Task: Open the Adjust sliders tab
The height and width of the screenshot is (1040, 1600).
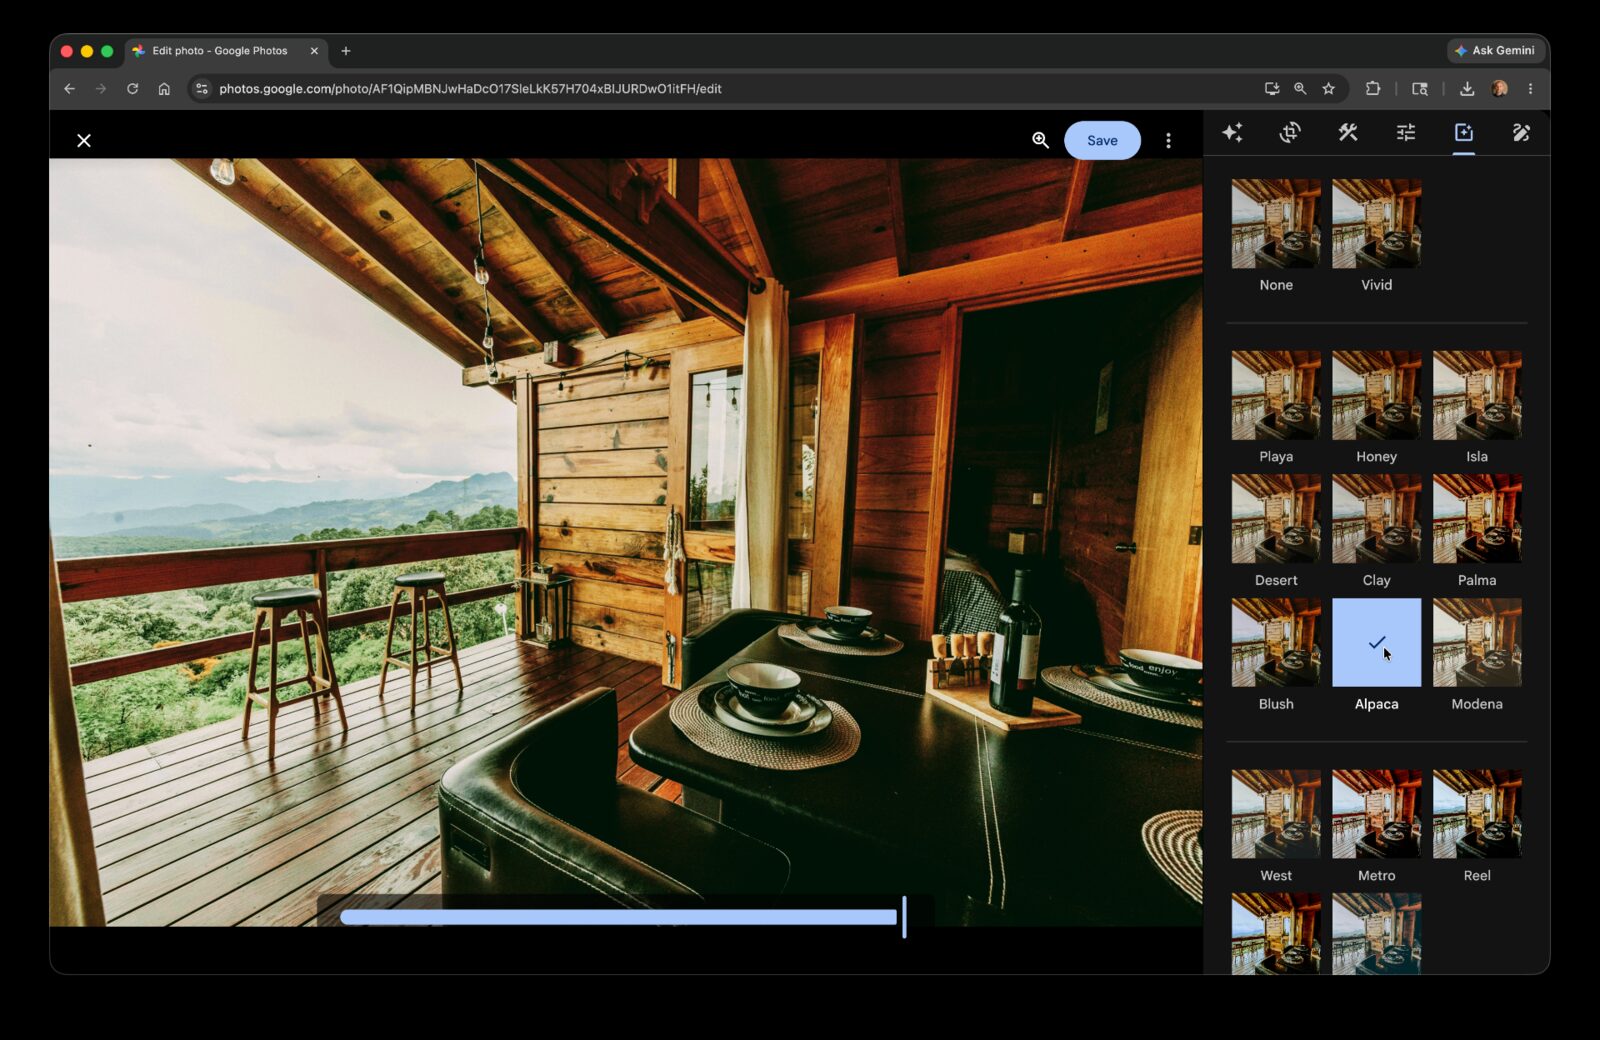Action: point(1406,133)
